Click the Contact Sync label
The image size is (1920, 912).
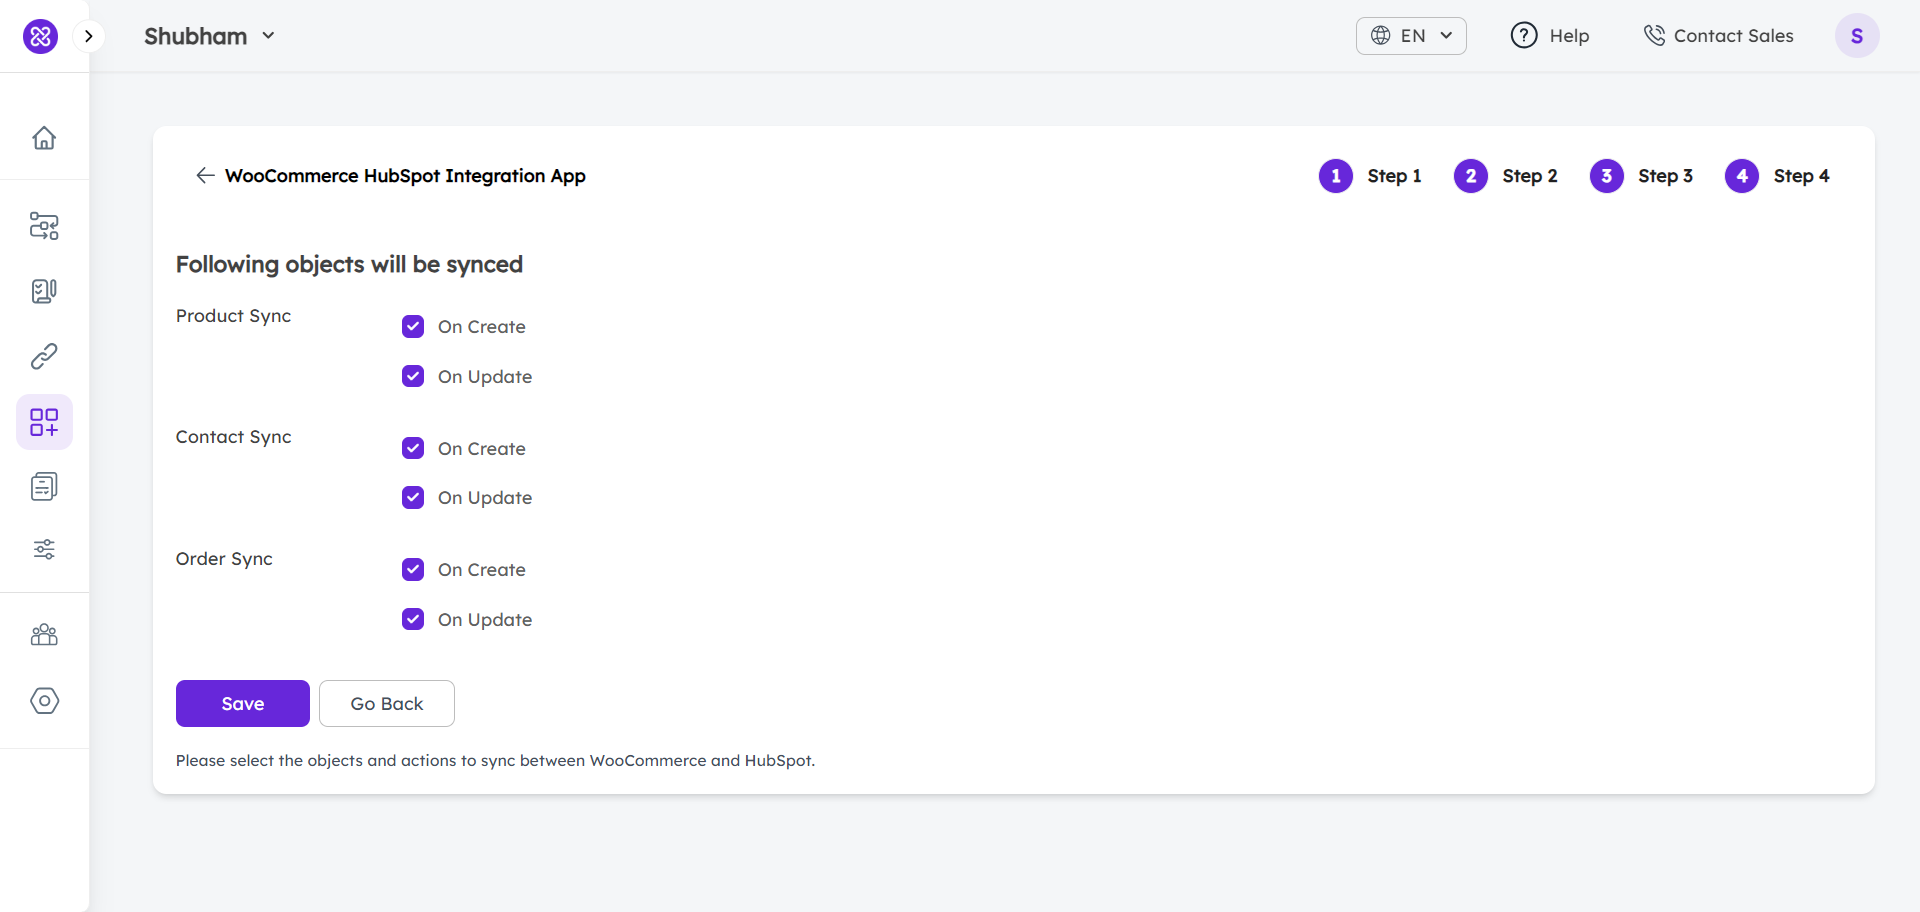point(233,437)
